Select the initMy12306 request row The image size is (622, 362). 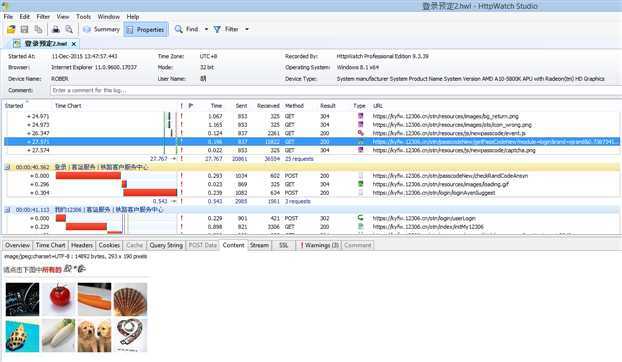tap(312, 227)
